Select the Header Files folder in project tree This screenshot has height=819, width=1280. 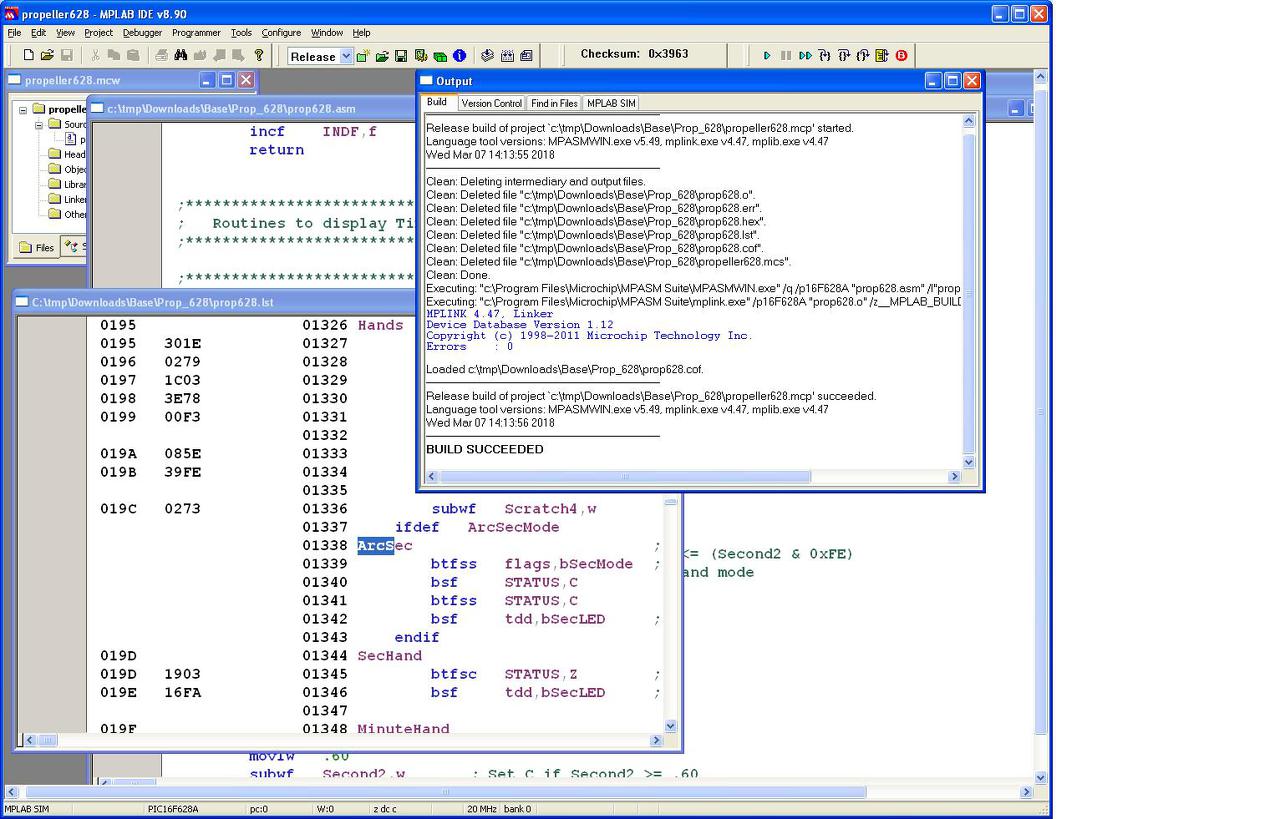click(x=67, y=154)
